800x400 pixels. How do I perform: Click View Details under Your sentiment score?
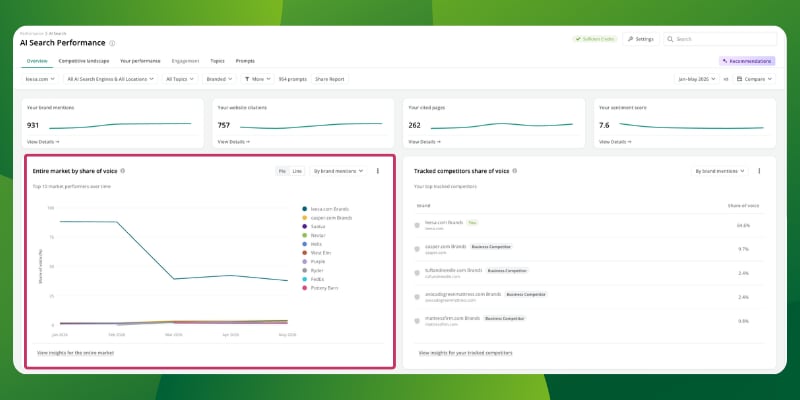pos(615,142)
